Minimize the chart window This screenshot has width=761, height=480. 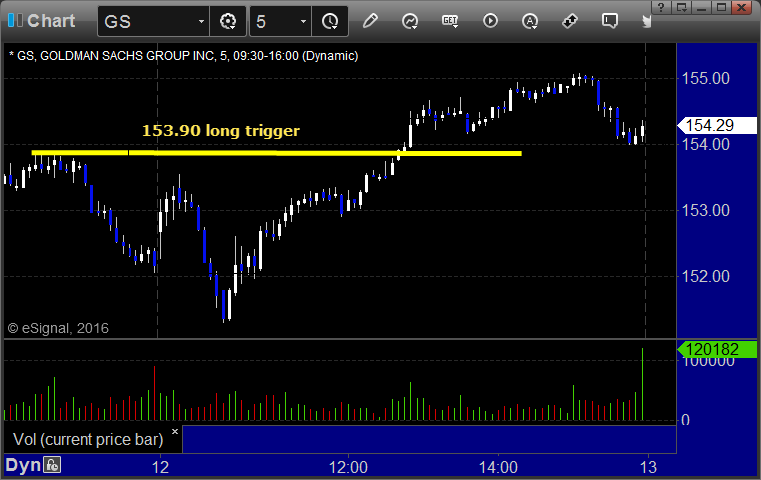[701, 7]
